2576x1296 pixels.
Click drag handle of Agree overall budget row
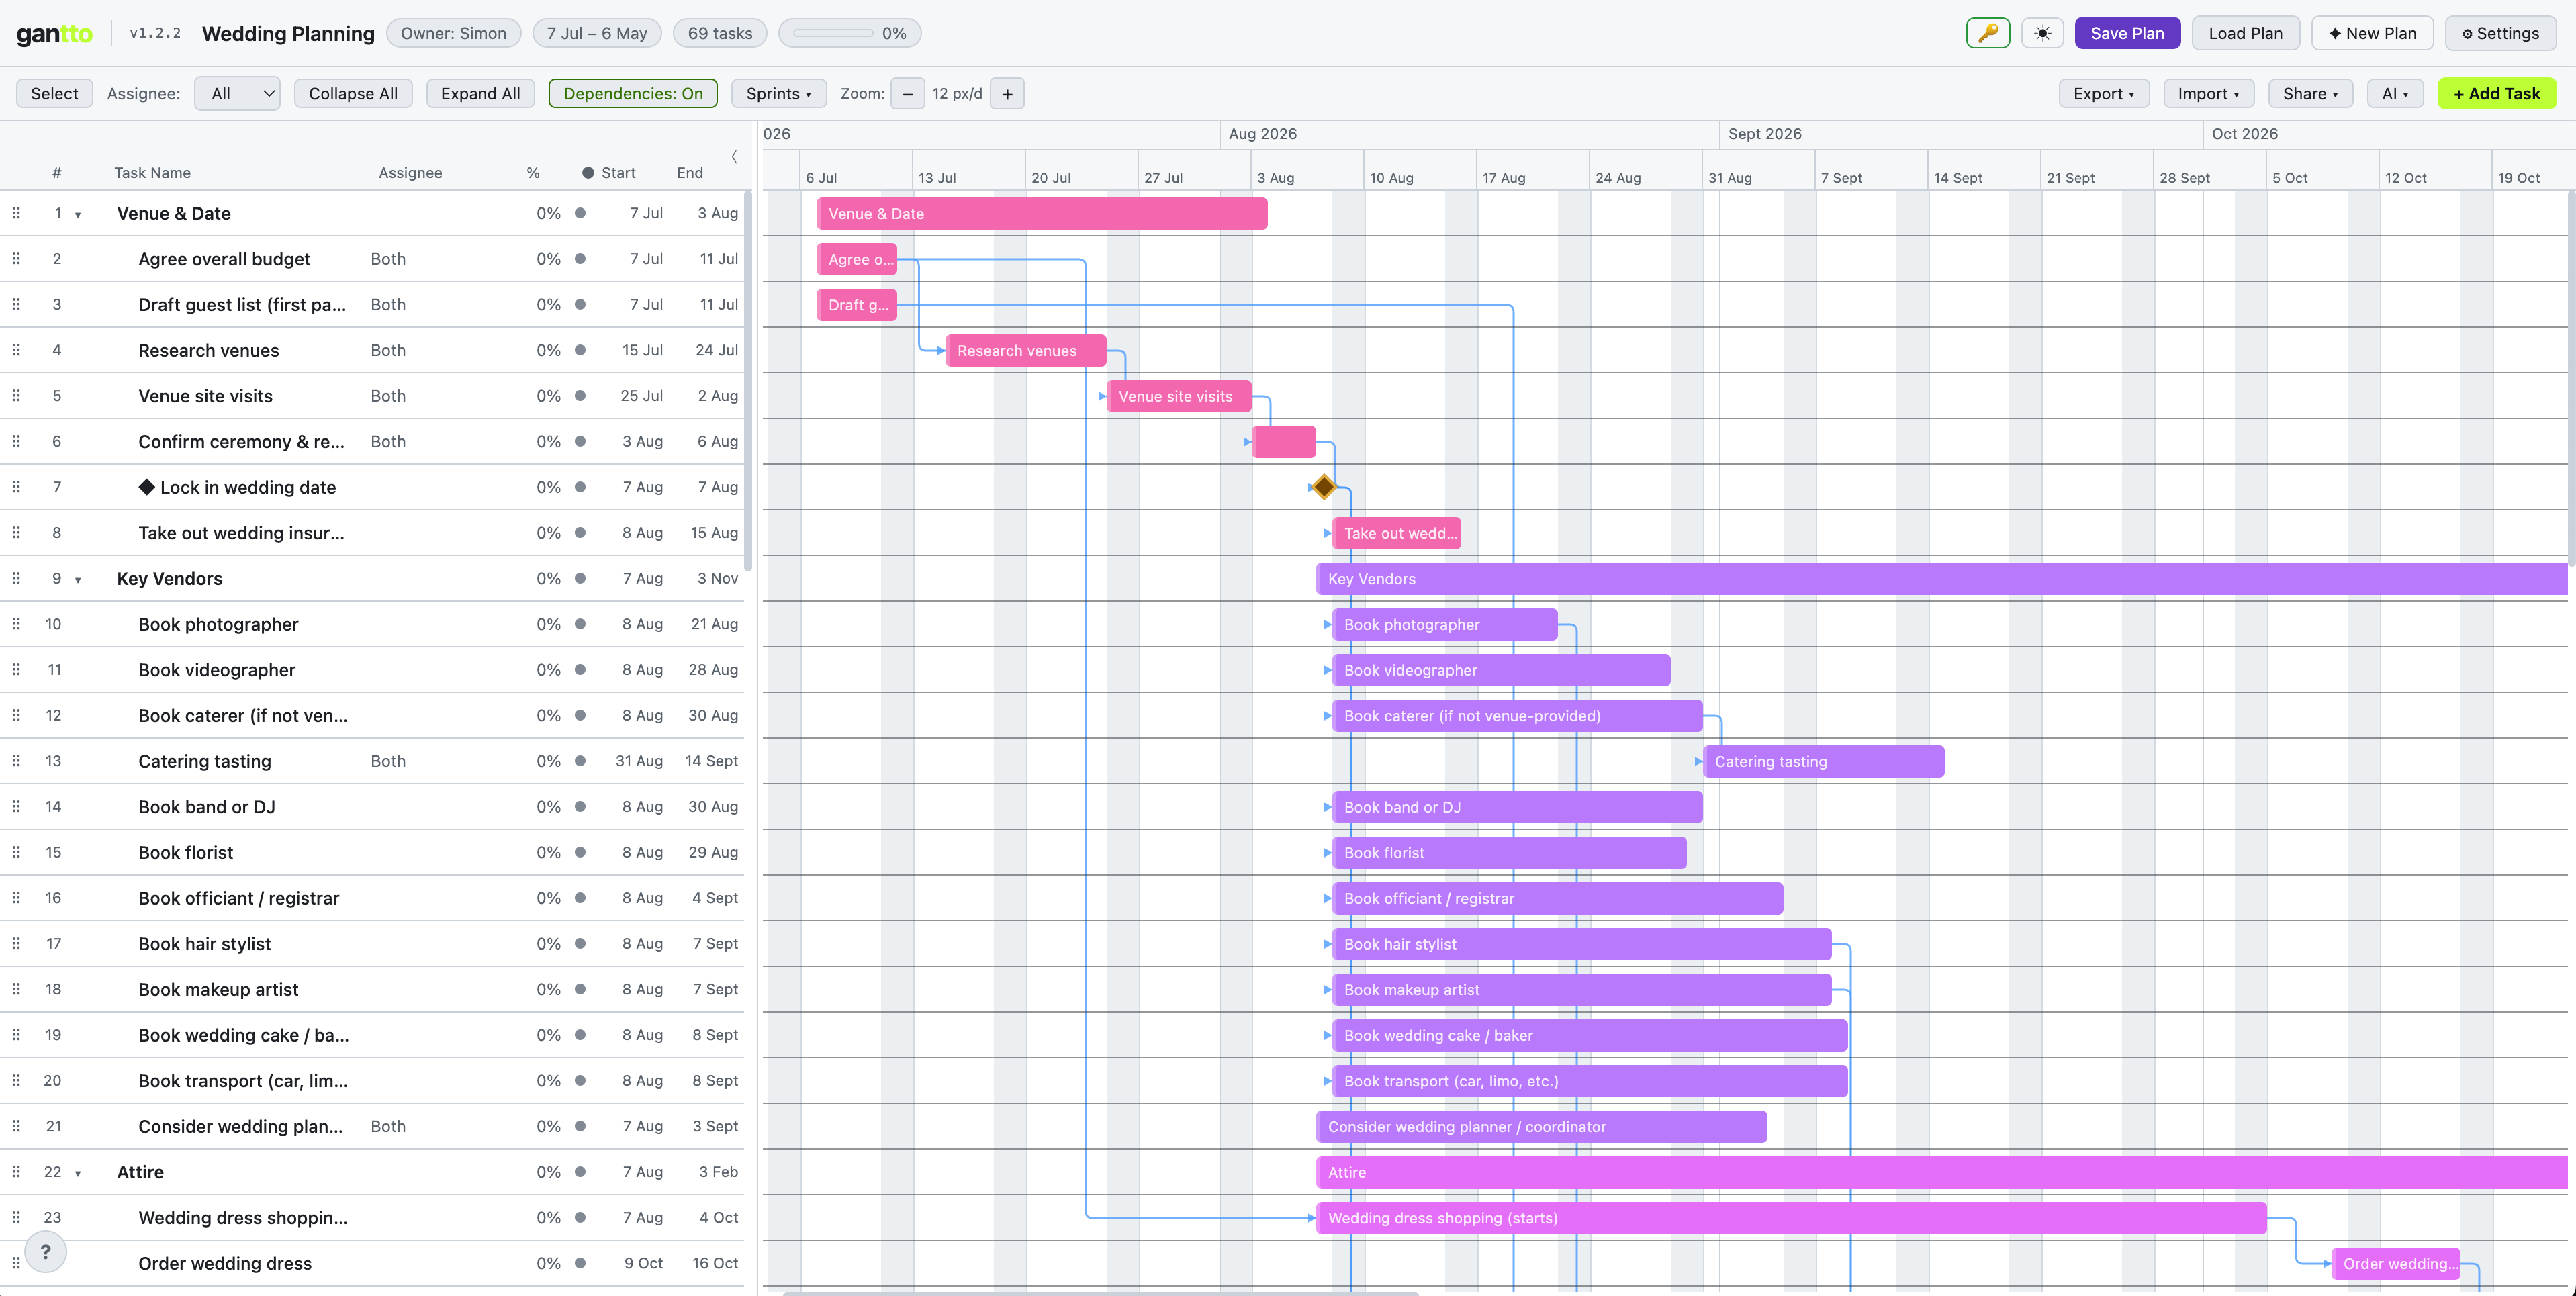16,259
